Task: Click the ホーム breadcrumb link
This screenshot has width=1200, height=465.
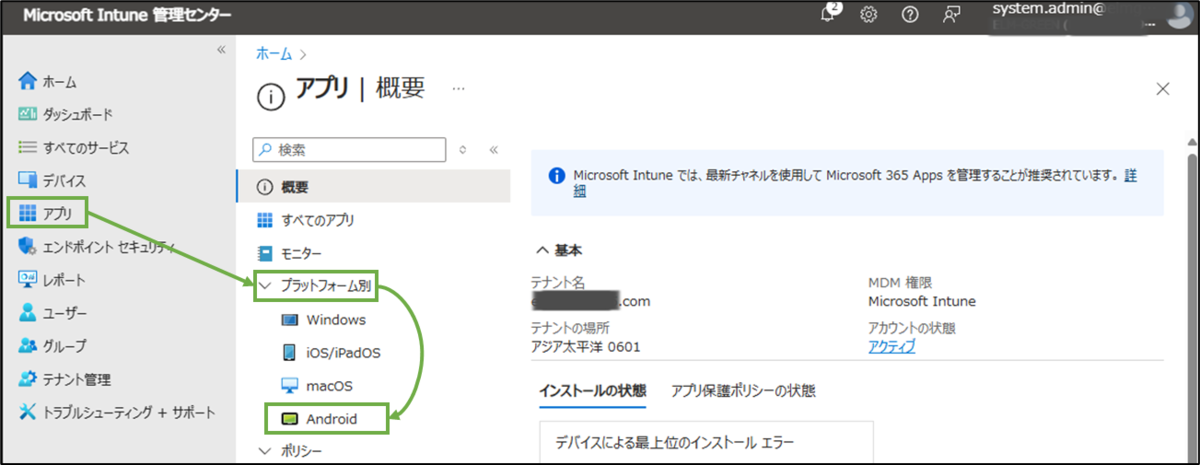Action: coord(274,52)
